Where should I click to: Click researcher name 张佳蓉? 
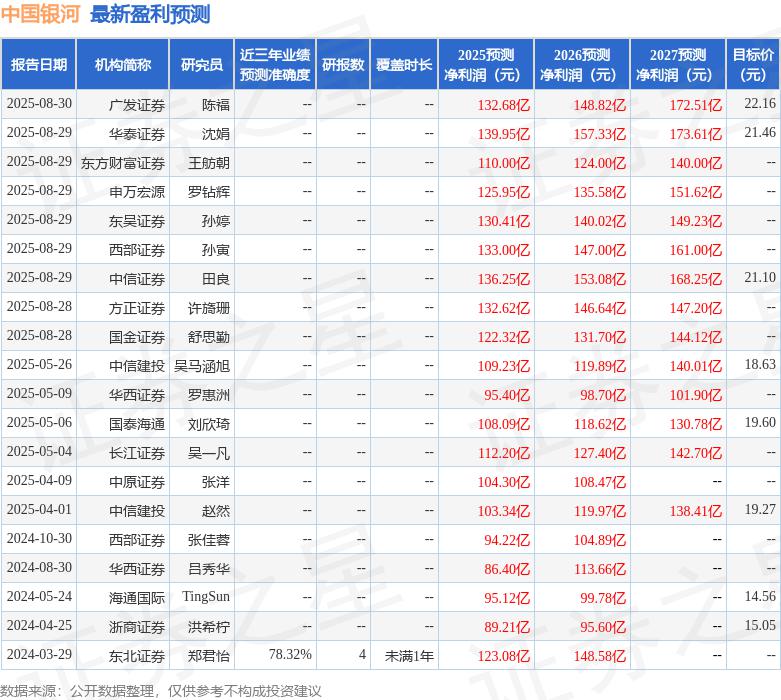tap(209, 540)
